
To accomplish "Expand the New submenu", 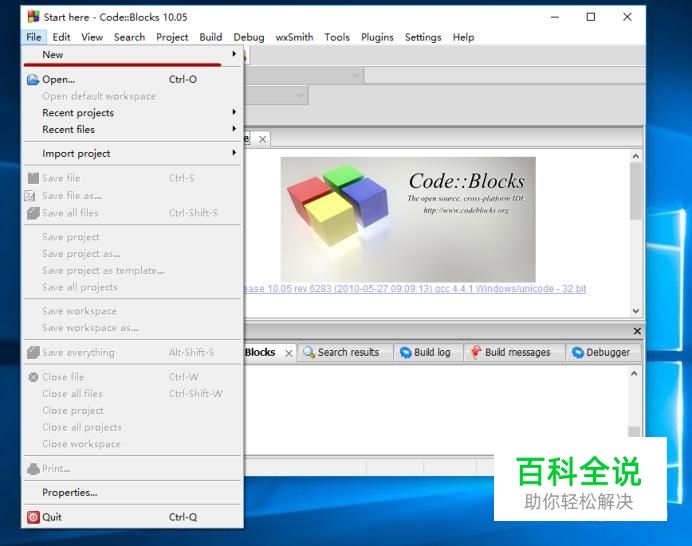I will click(132, 55).
